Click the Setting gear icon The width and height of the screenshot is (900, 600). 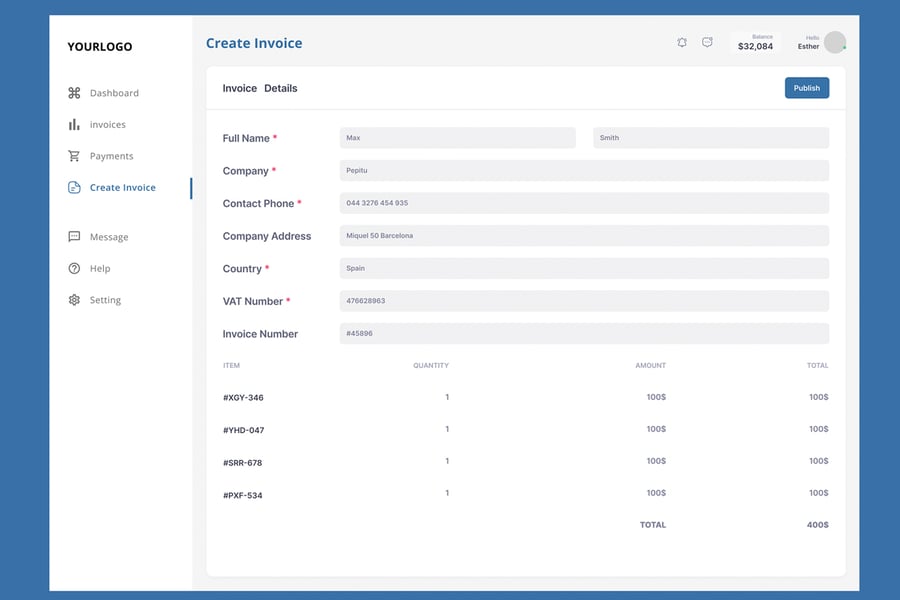[74, 300]
